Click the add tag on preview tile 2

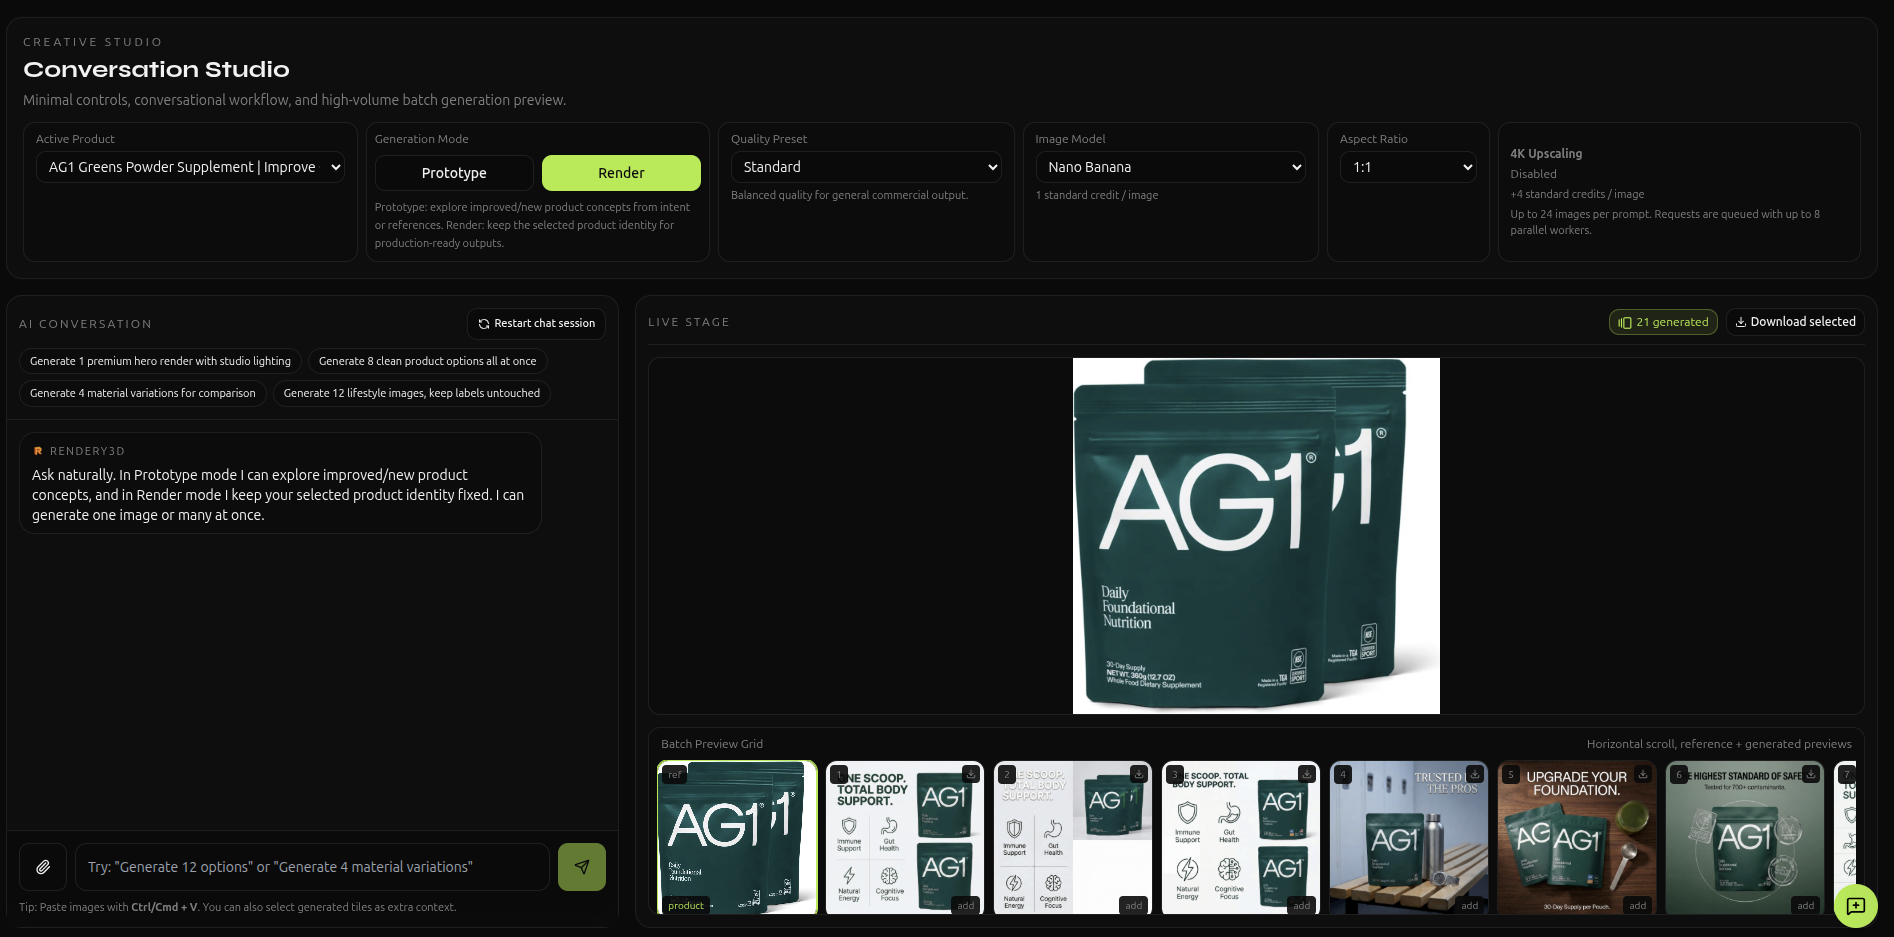[1134, 905]
